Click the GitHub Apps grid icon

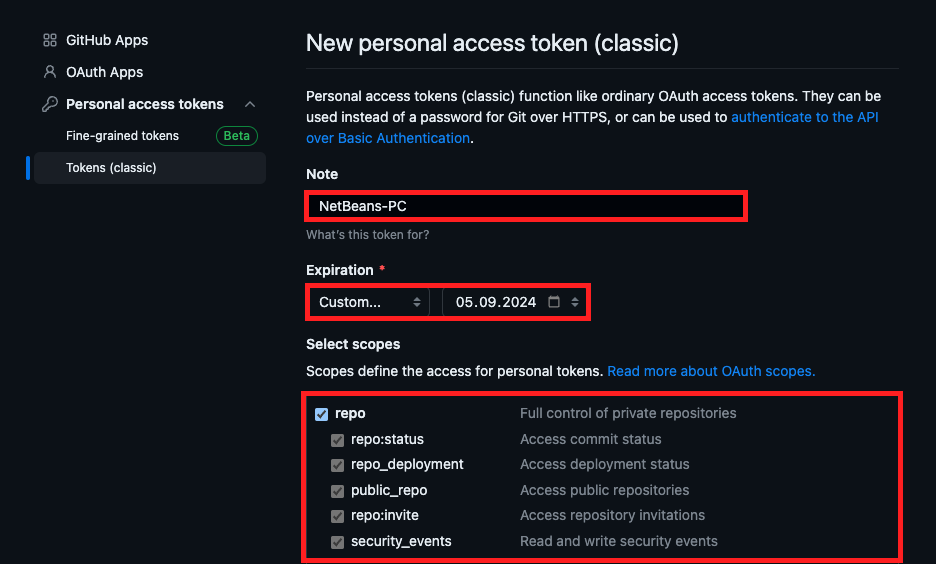(50, 41)
